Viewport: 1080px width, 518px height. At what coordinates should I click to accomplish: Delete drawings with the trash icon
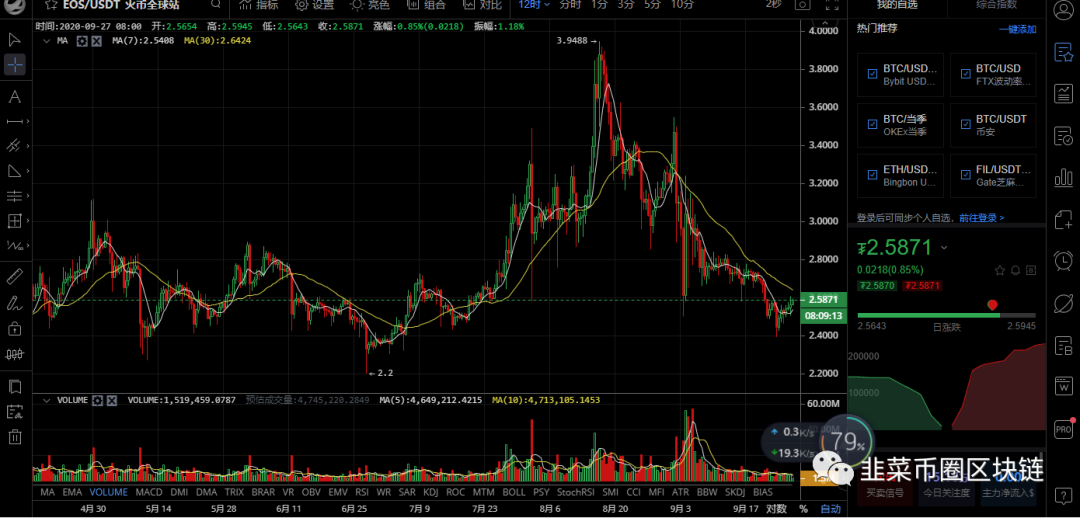tap(14, 437)
